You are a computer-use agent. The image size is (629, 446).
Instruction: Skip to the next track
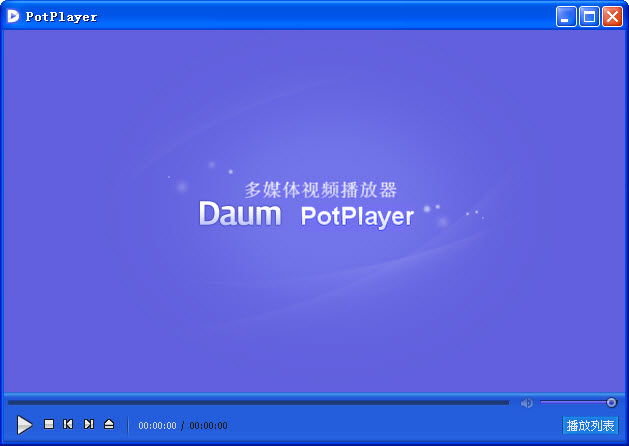click(x=89, y=424)
